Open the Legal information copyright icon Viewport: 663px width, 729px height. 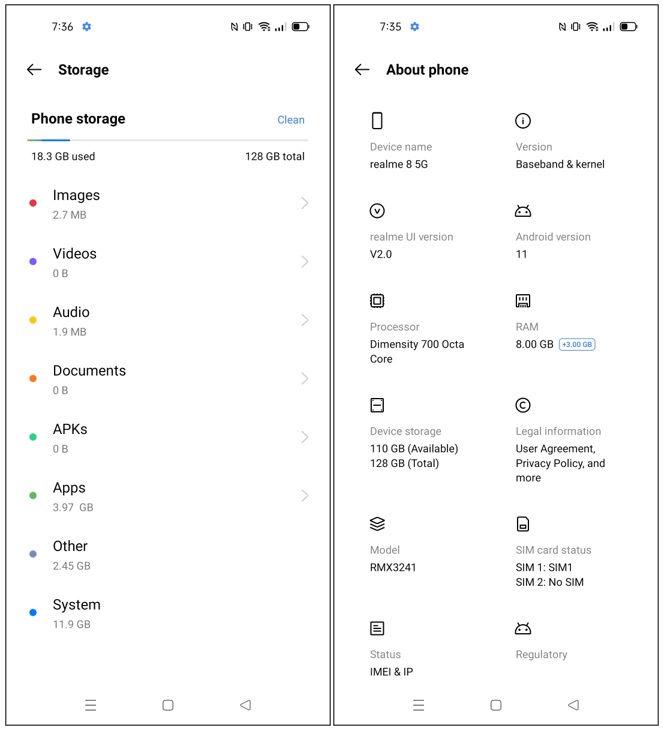pyautogui.click(x=523, y=405)
